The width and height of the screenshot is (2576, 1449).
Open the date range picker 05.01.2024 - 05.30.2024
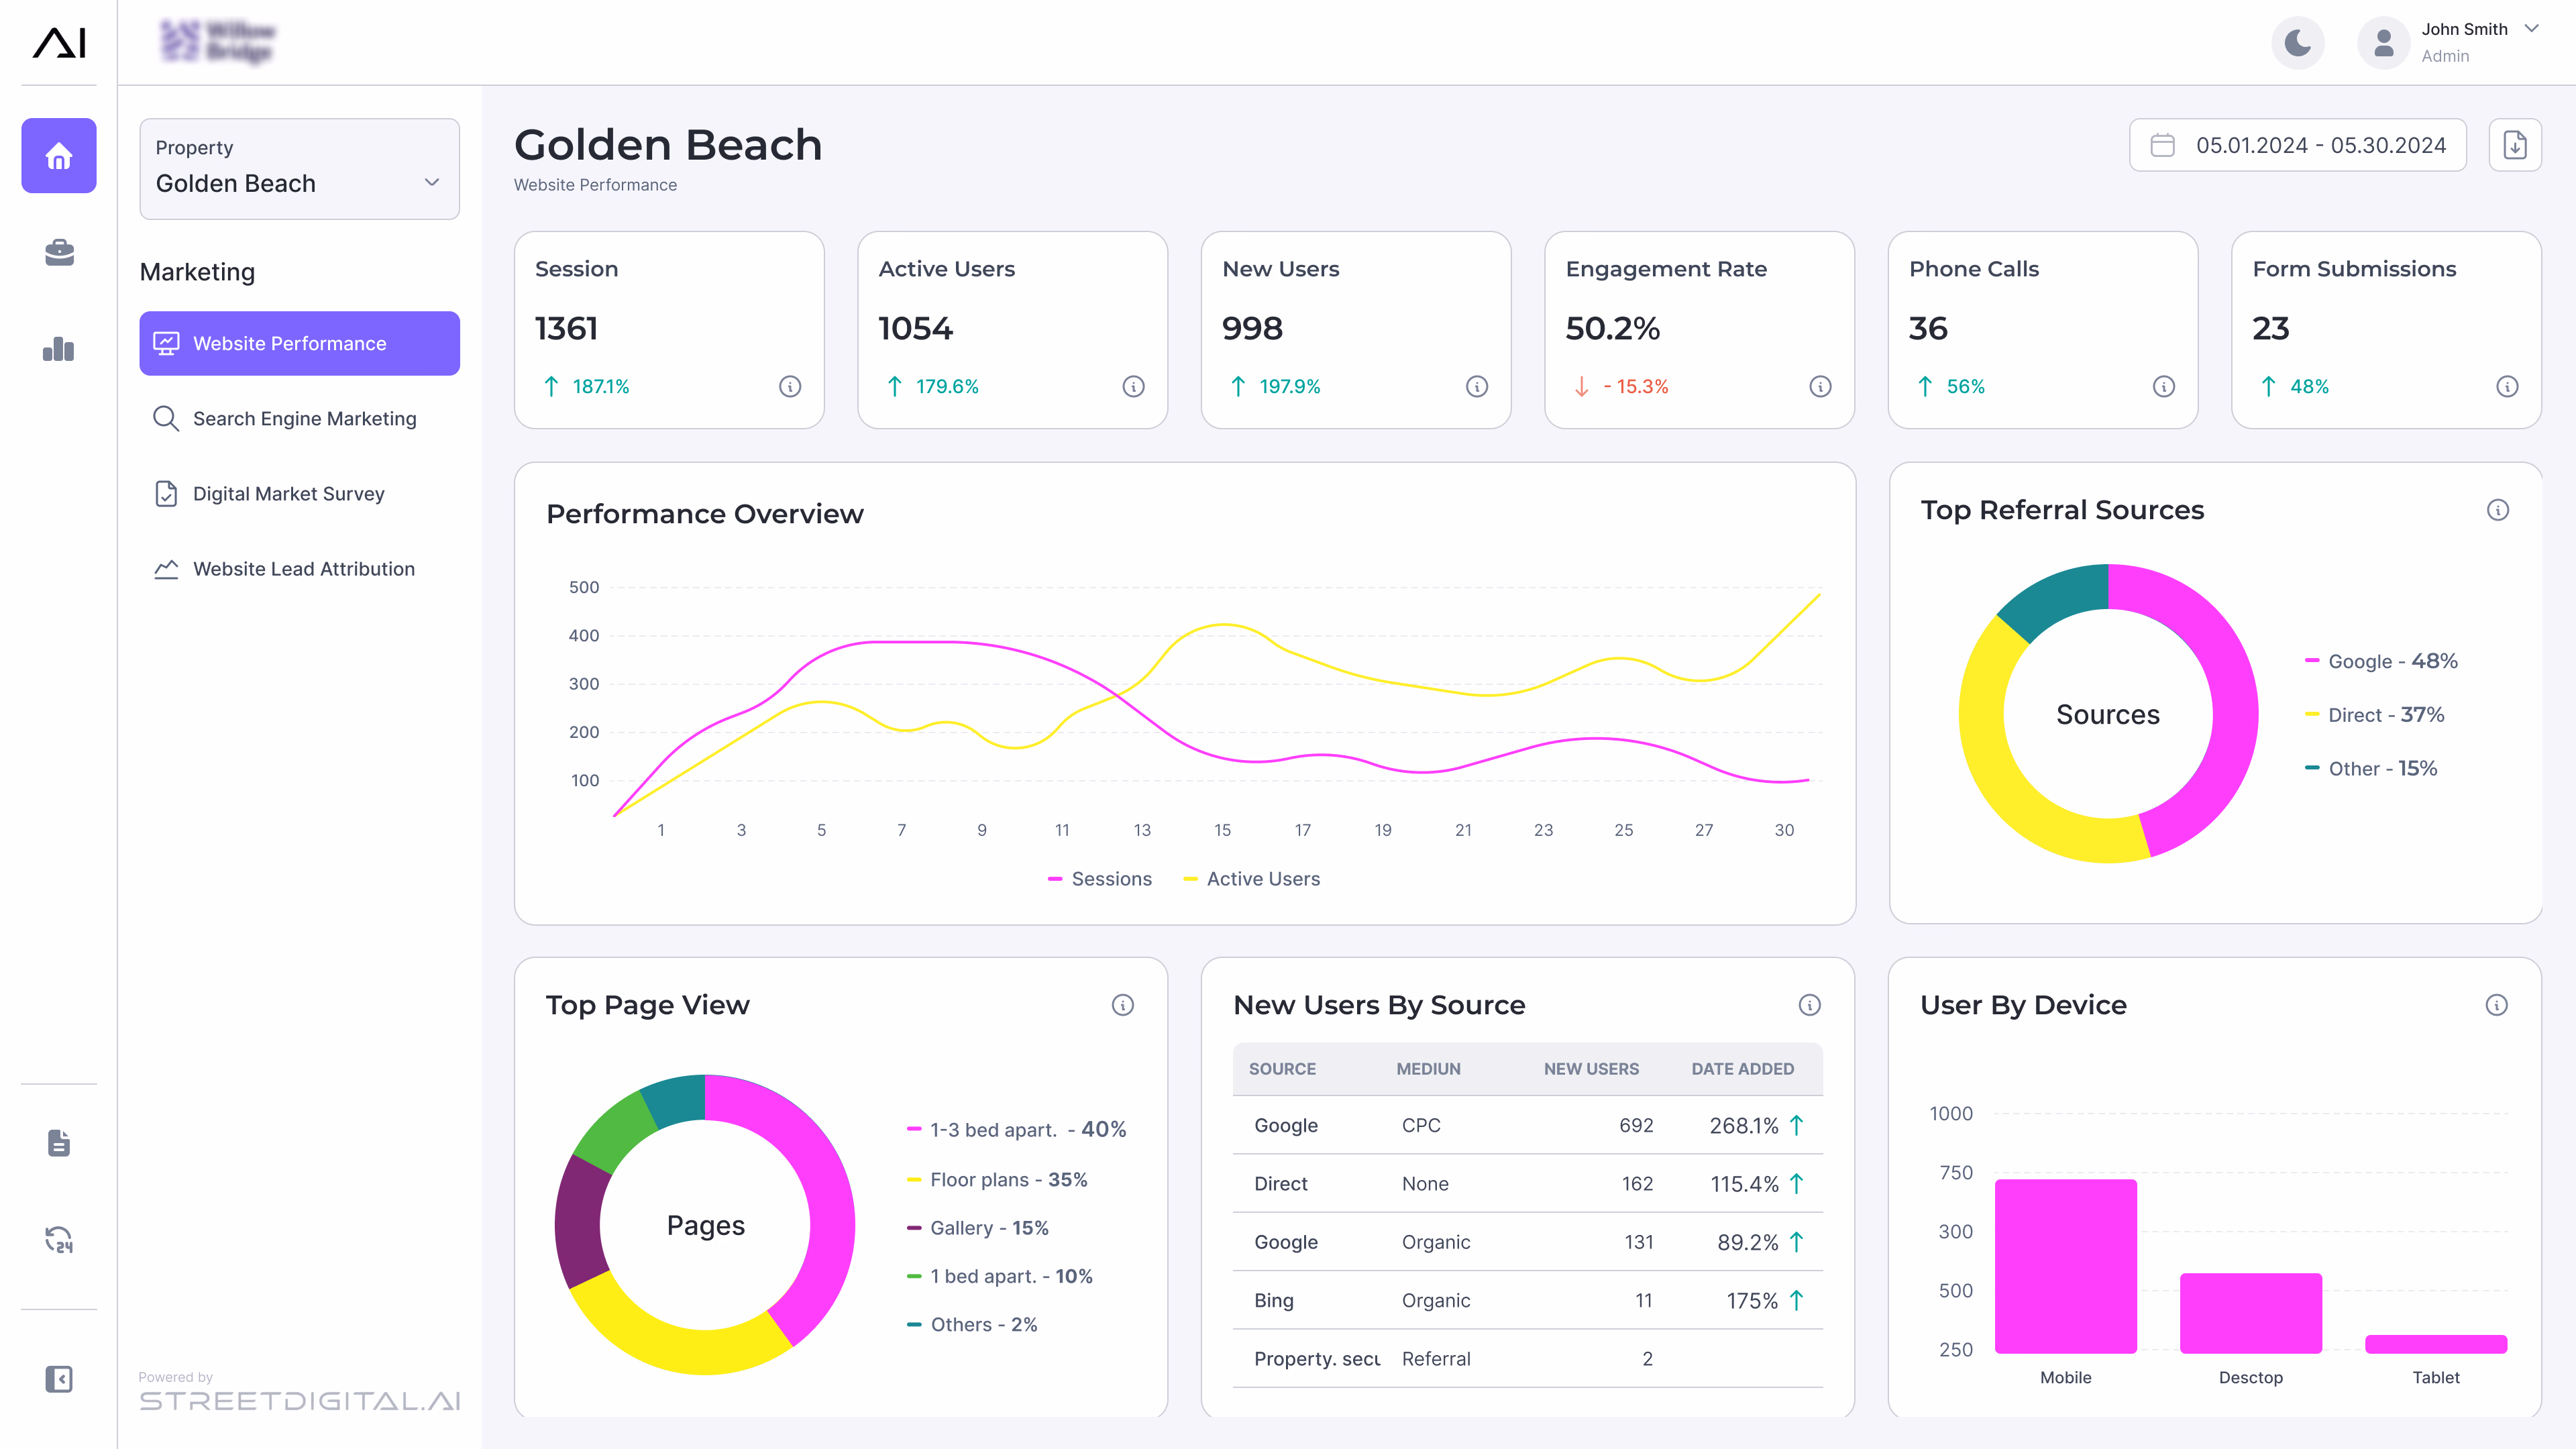tap(2298, 145)
